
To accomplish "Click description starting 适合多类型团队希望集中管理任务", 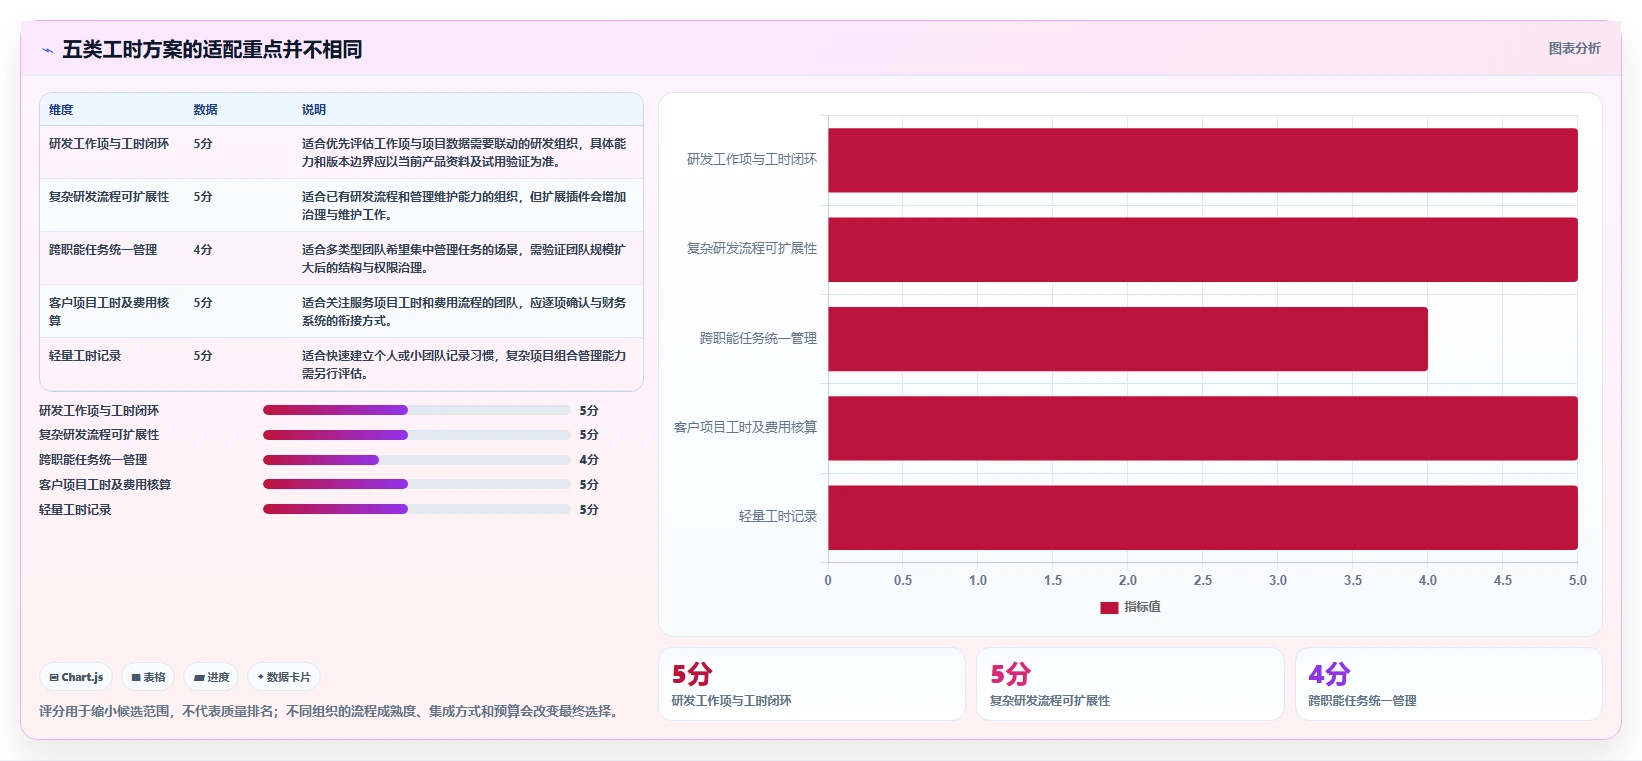I will point(464,259).
